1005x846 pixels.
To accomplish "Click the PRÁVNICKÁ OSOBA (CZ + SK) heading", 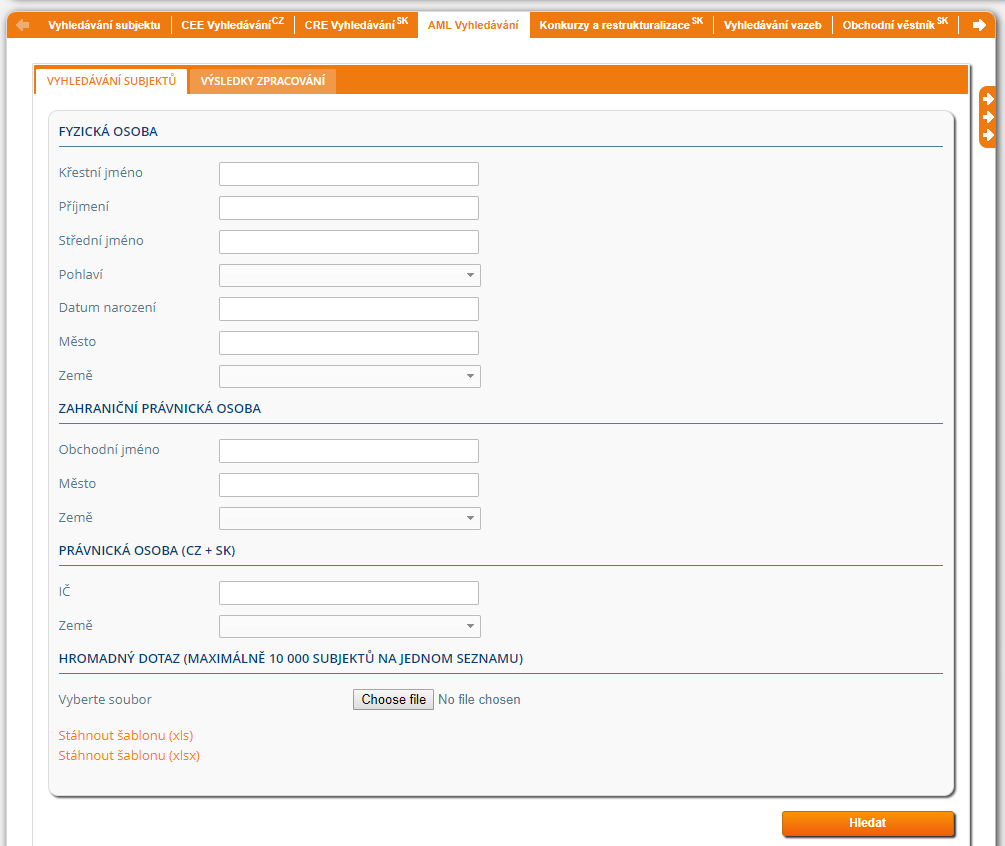I will [x=147, y=551].
